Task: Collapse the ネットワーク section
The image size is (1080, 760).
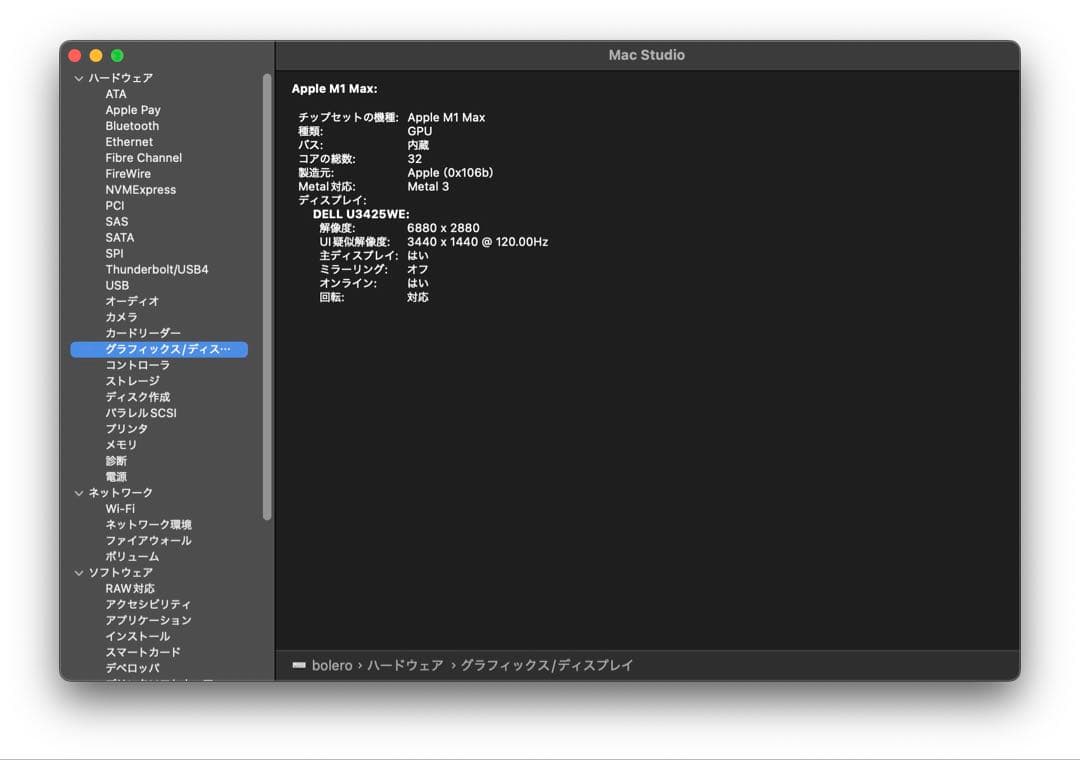Action: click(x=78, y=492)
